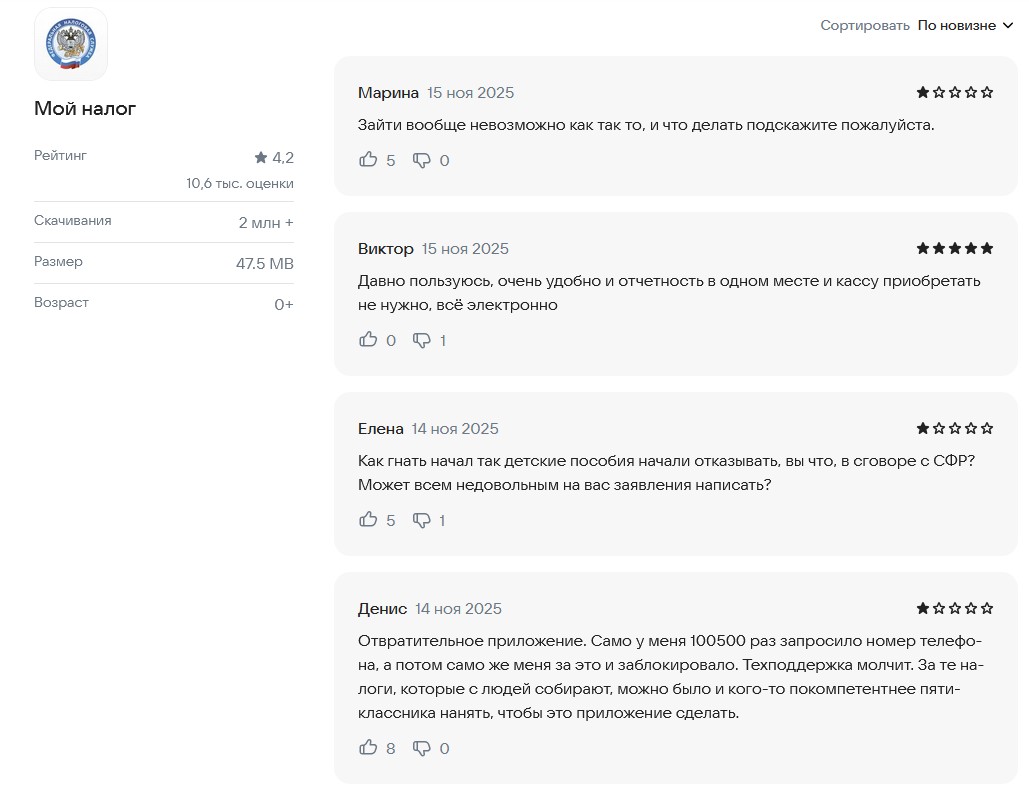Like Marina's review with thumbs up
Image resolution: width=1029 pixels, height=790 pixels.
(369, 160)
